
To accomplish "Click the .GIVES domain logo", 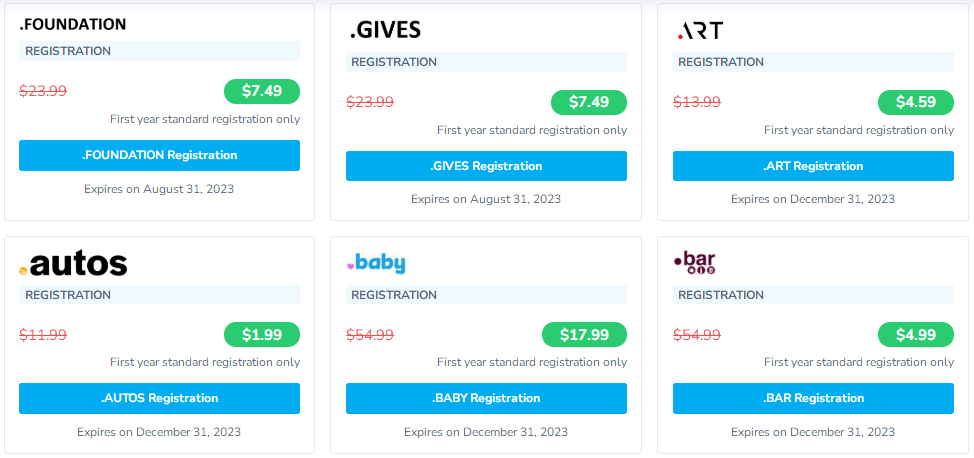I will point(385,31).
